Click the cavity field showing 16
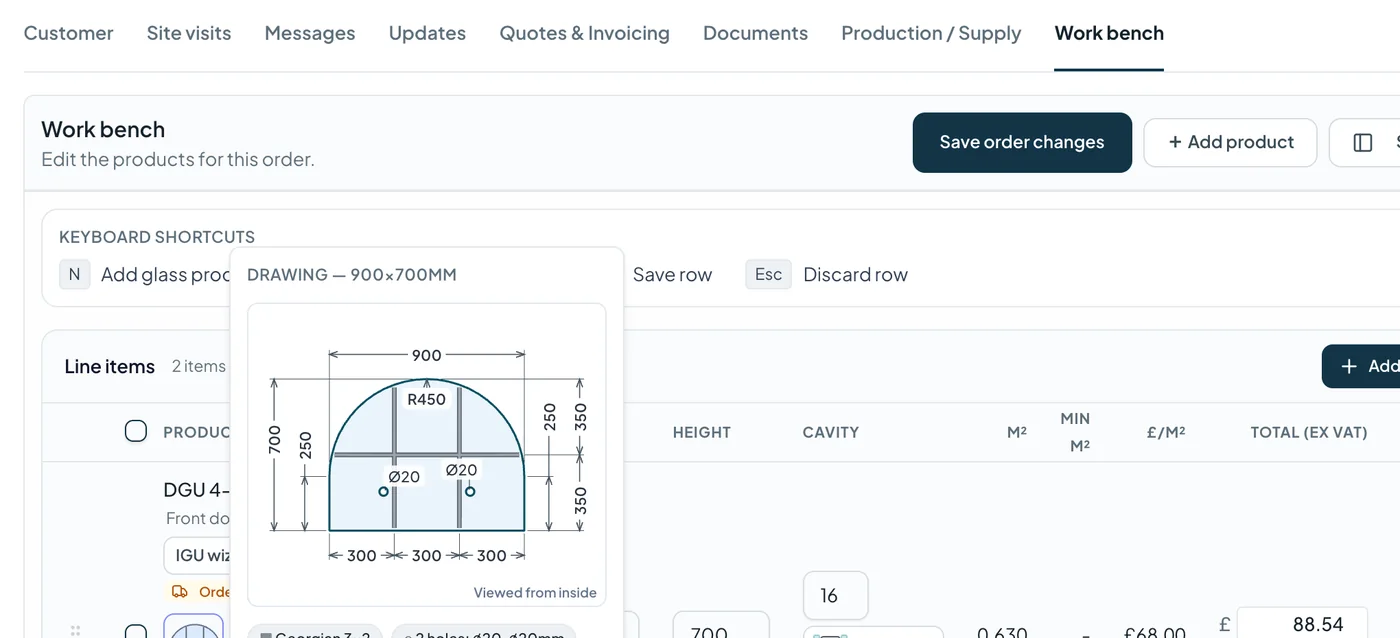The image size is (1400, 638). (836, 596)
